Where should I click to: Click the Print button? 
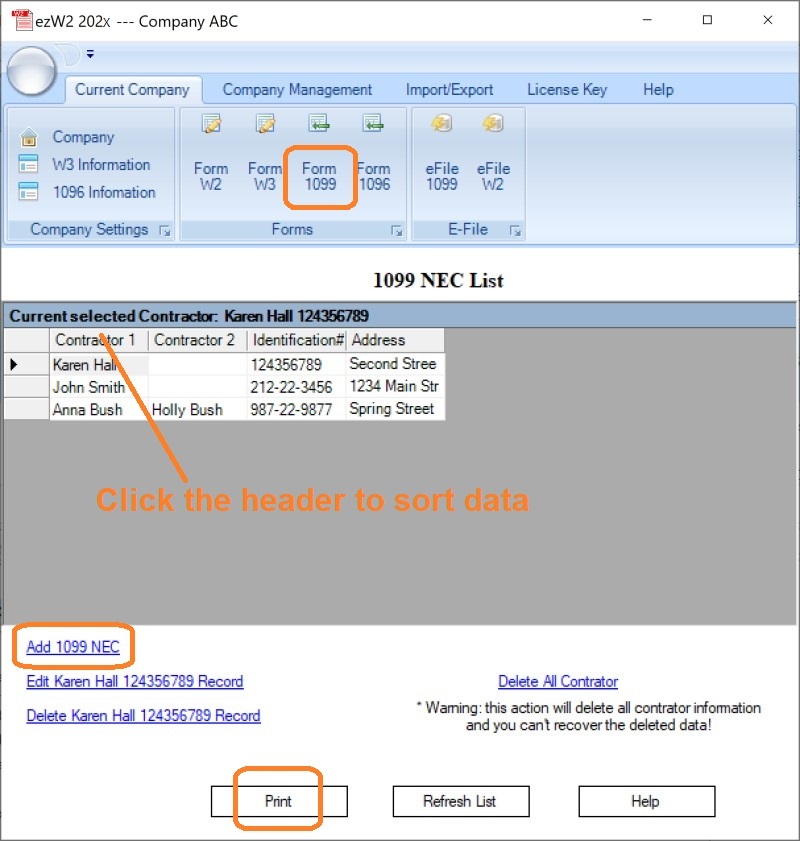[x=278, y=801]
